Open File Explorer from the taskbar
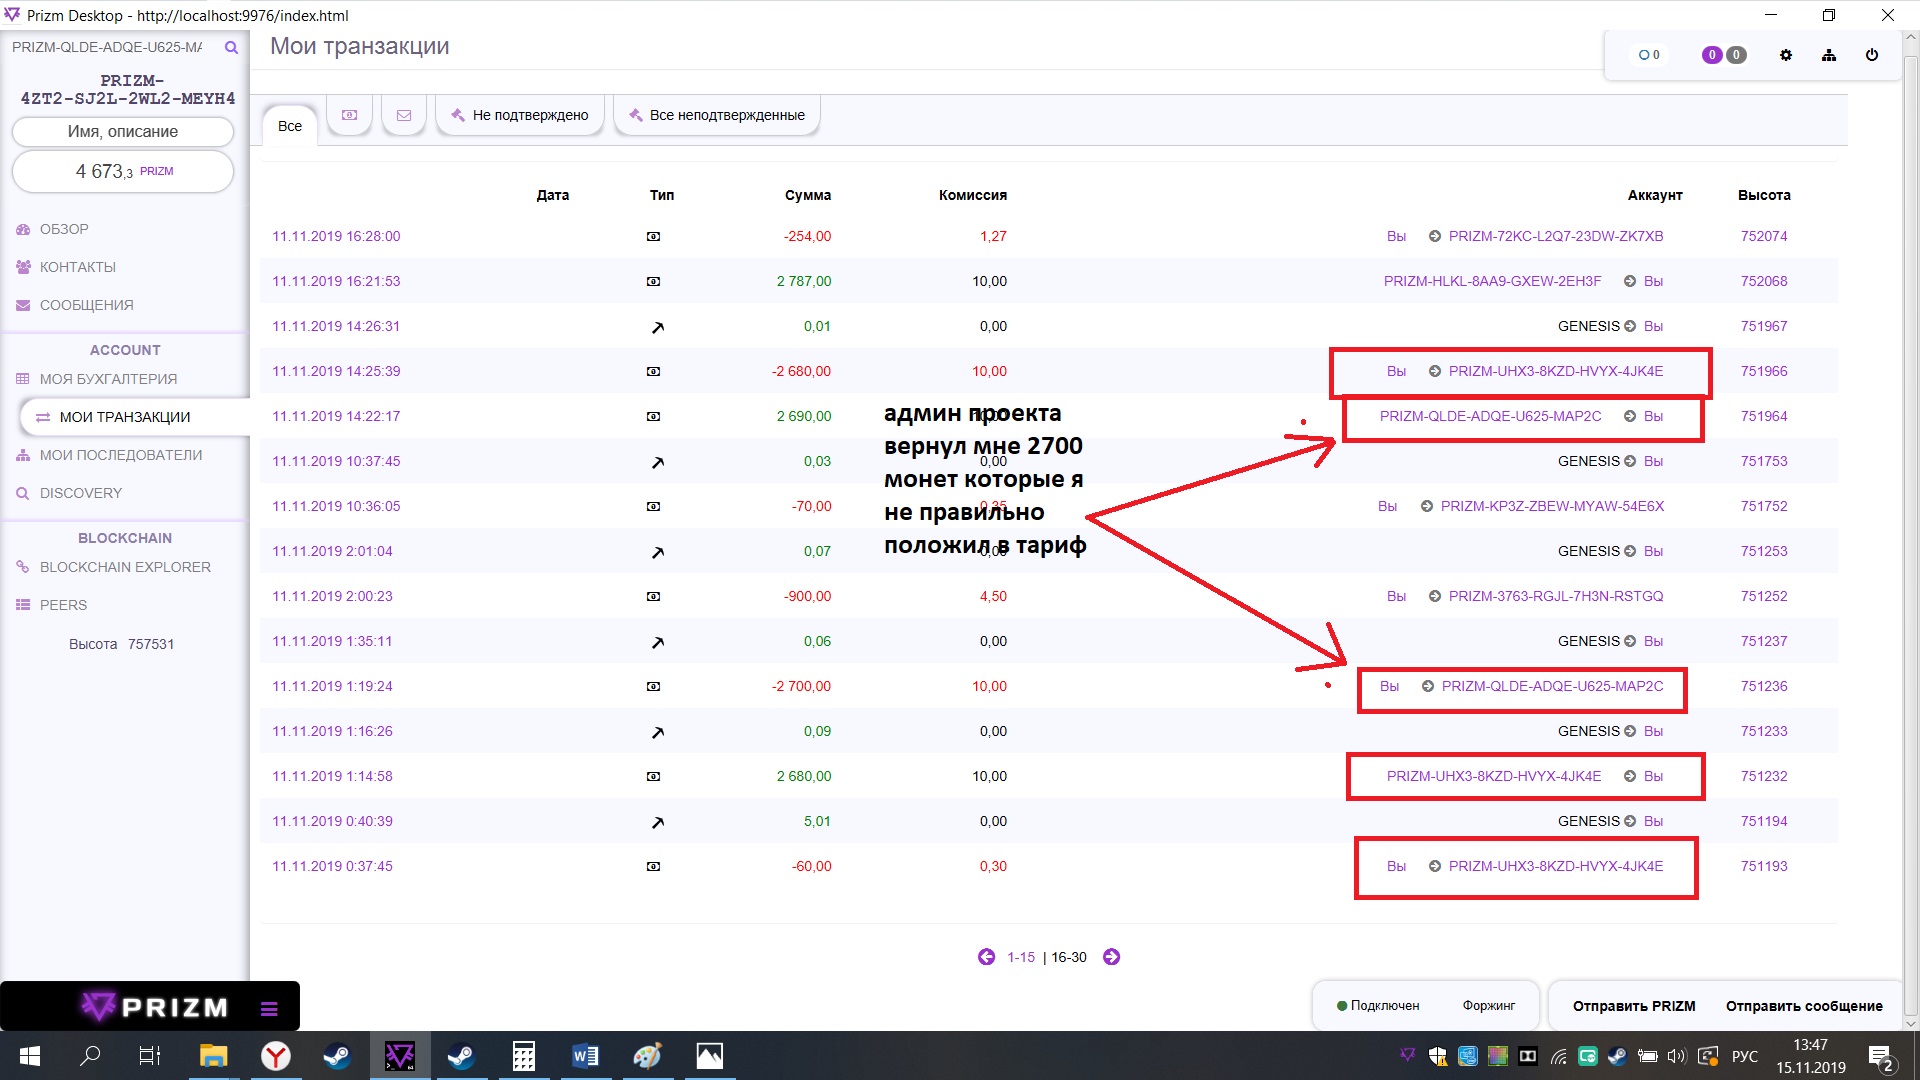Viewport: 1920px width, 1080px height. point(213,1056)
